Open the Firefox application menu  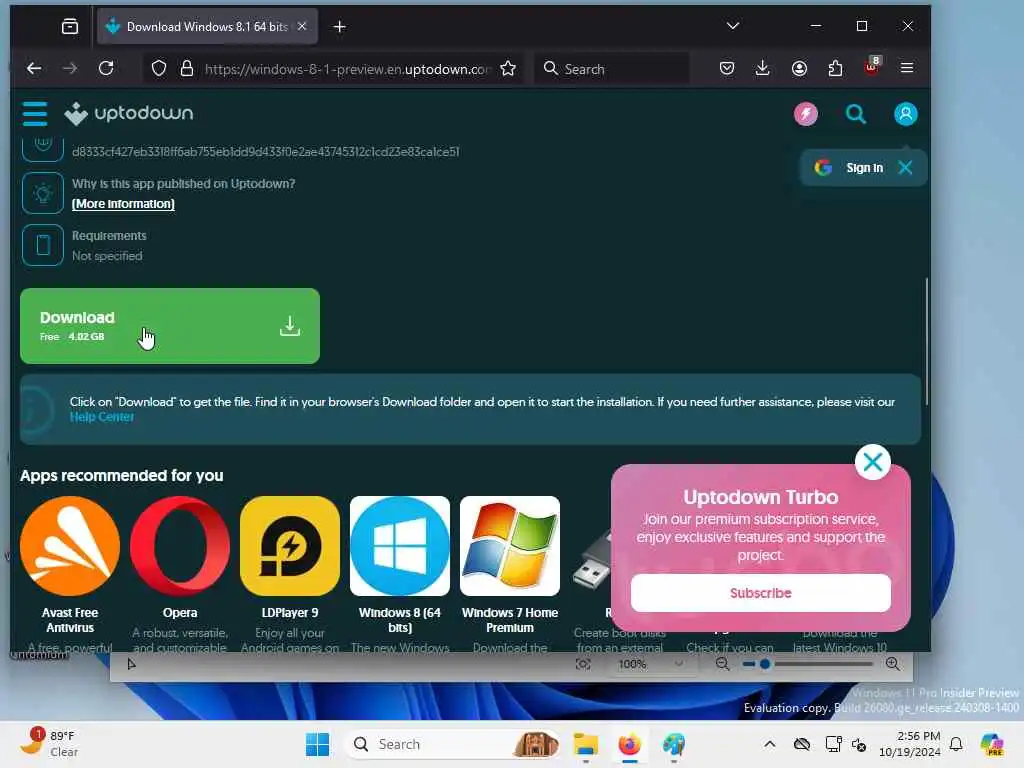[906, 68]
